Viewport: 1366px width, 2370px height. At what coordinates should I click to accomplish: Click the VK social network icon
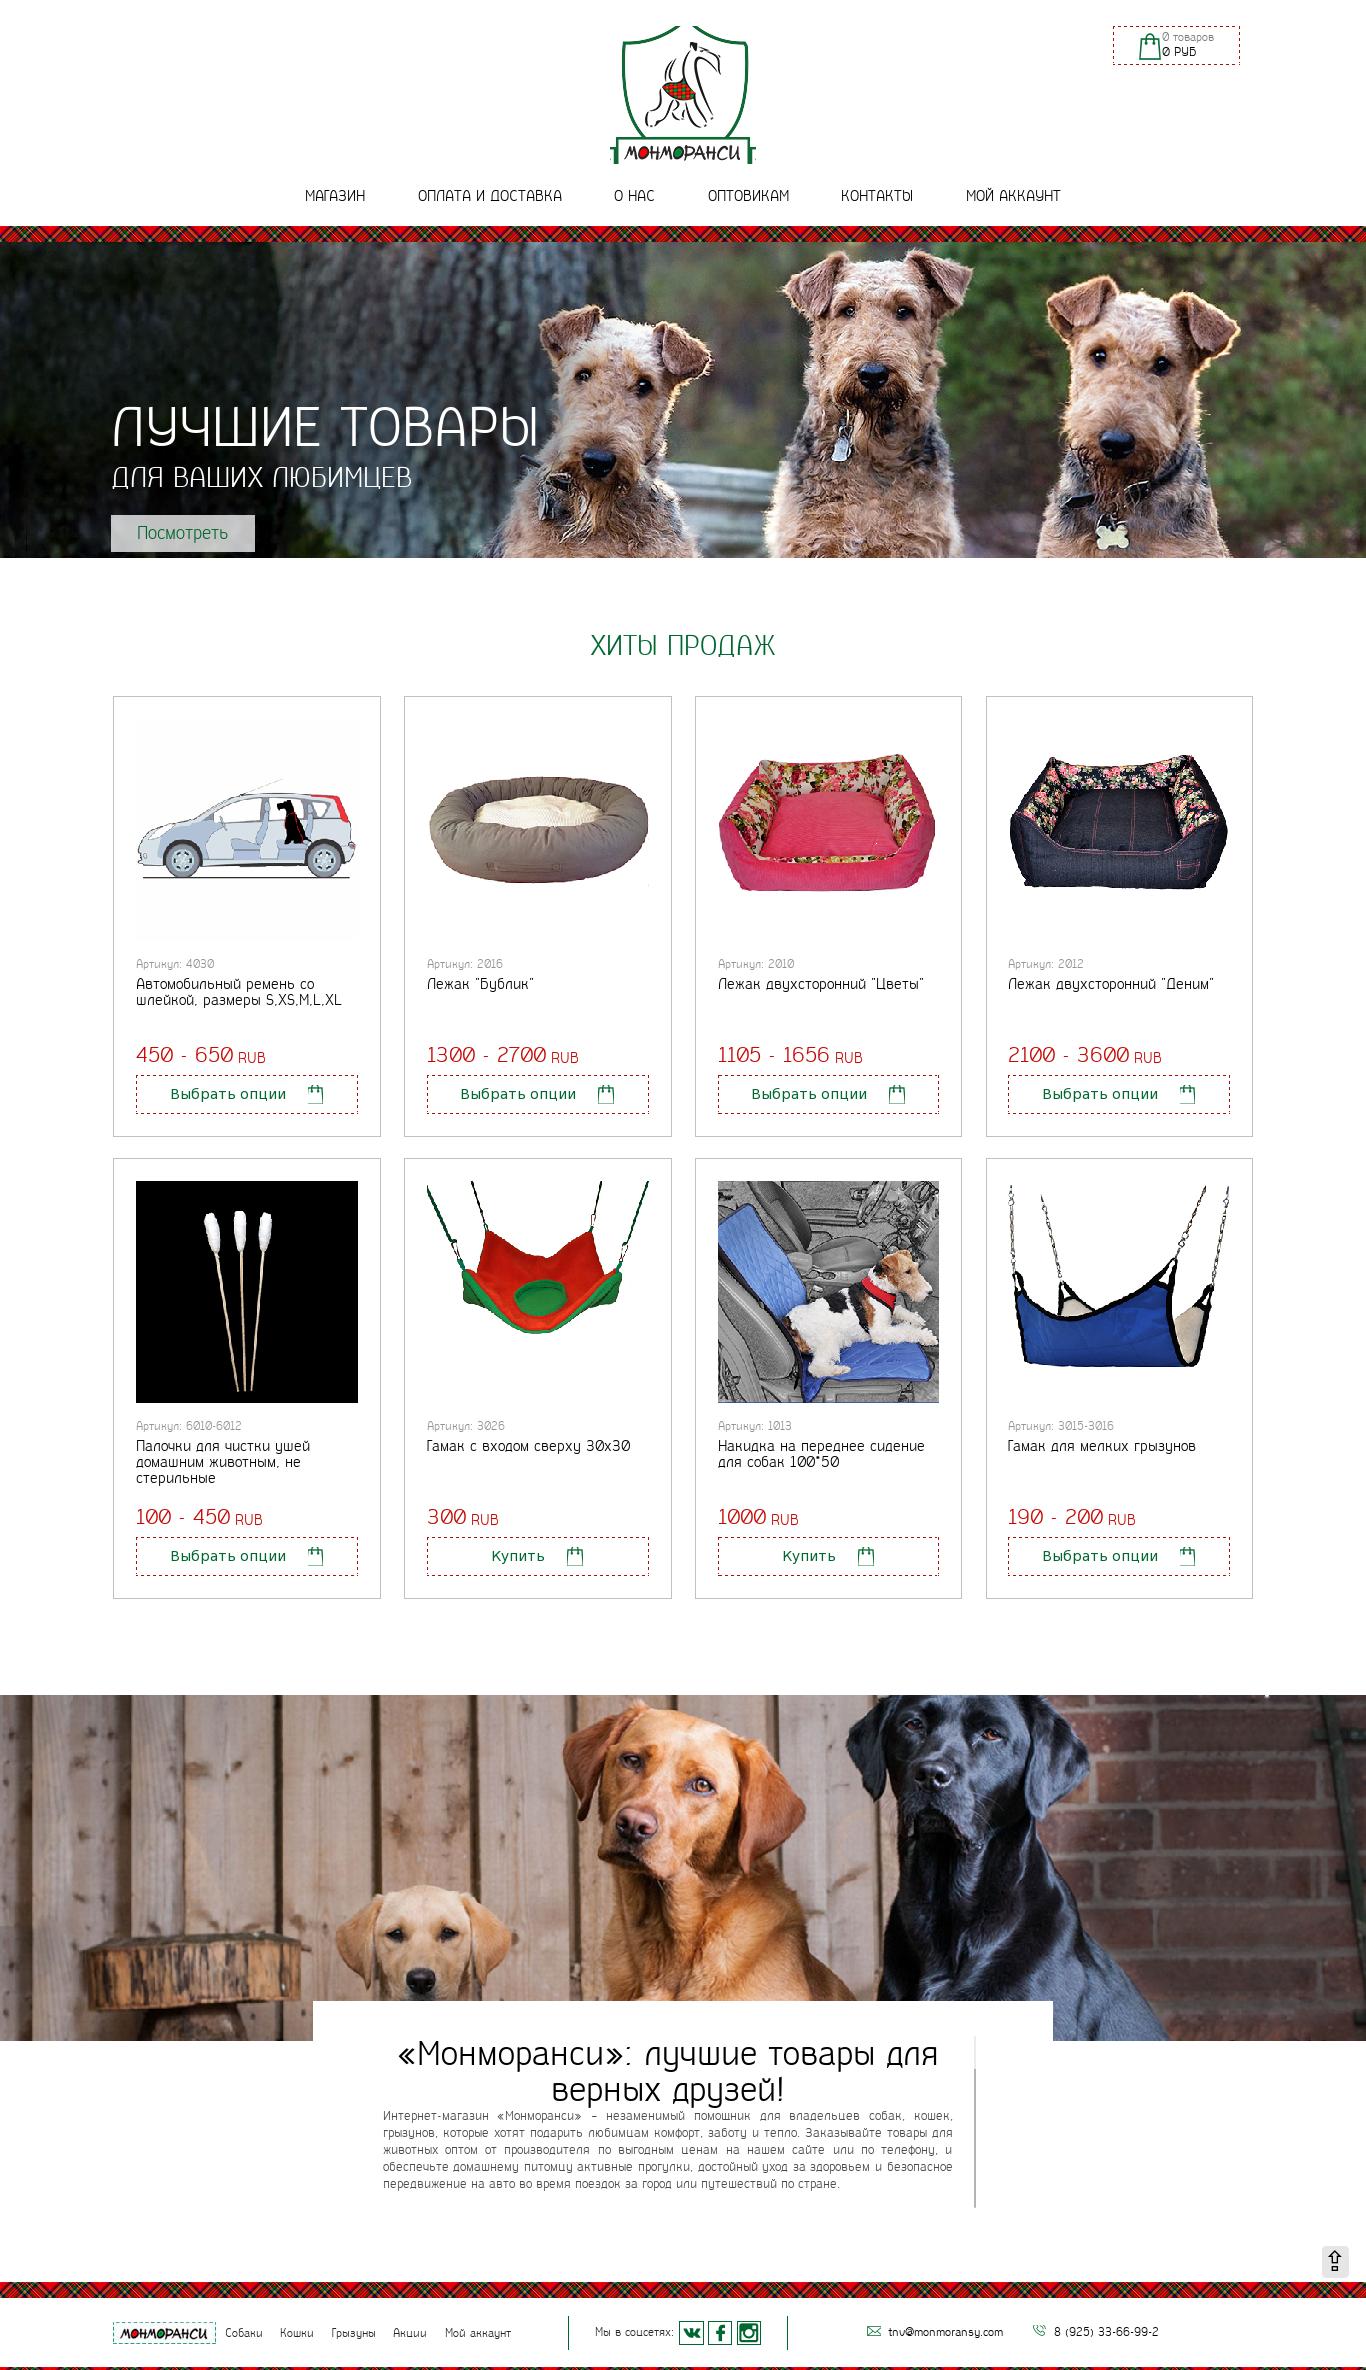(691, 2333)
